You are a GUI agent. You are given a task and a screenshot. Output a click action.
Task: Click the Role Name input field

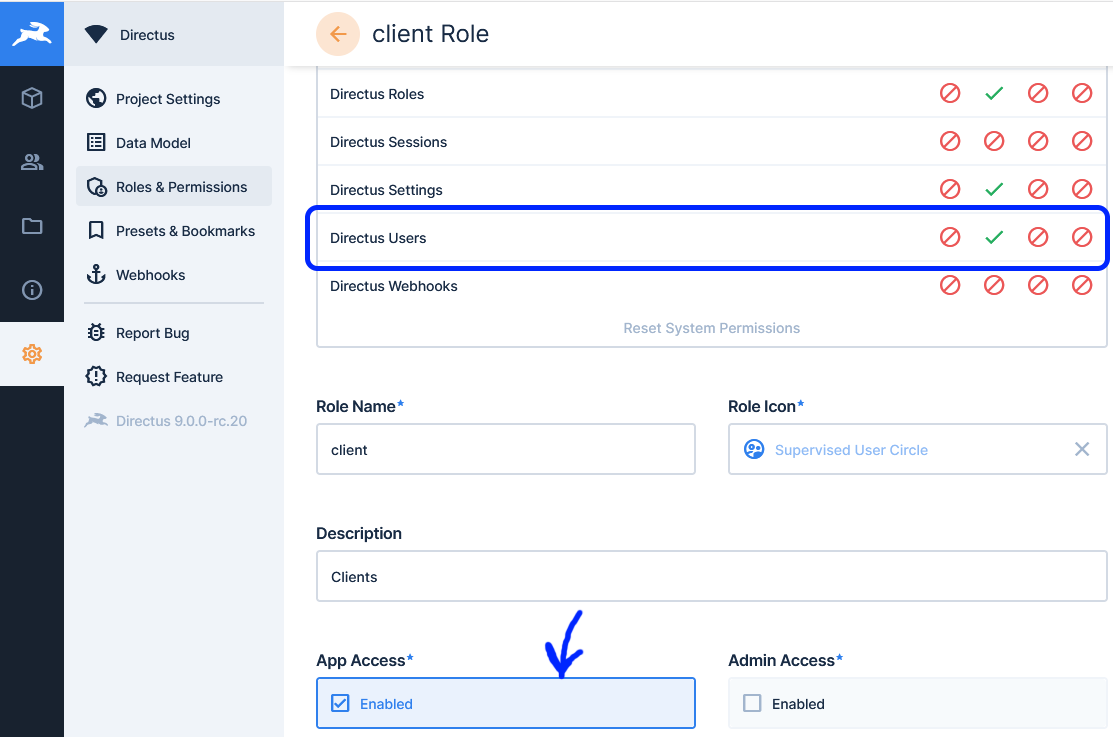point(505,449)
